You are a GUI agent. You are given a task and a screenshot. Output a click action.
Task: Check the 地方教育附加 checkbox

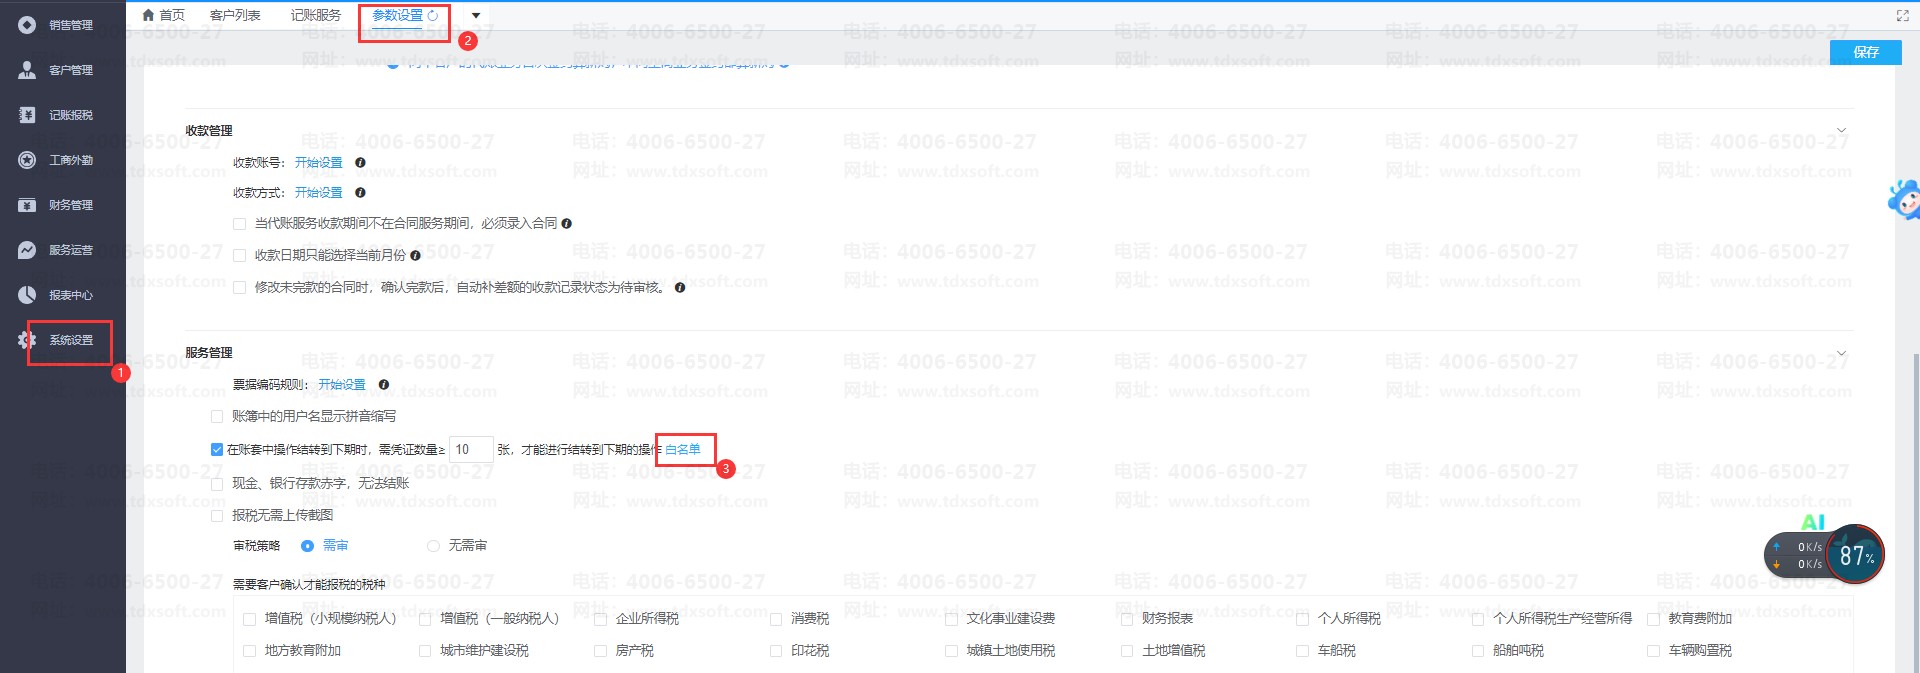[250, 651]
